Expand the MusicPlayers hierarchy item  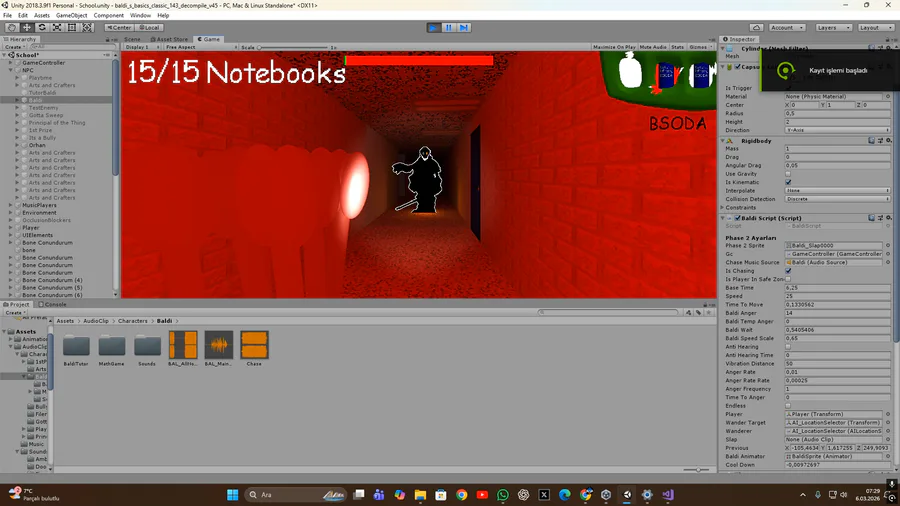[10, 205]
